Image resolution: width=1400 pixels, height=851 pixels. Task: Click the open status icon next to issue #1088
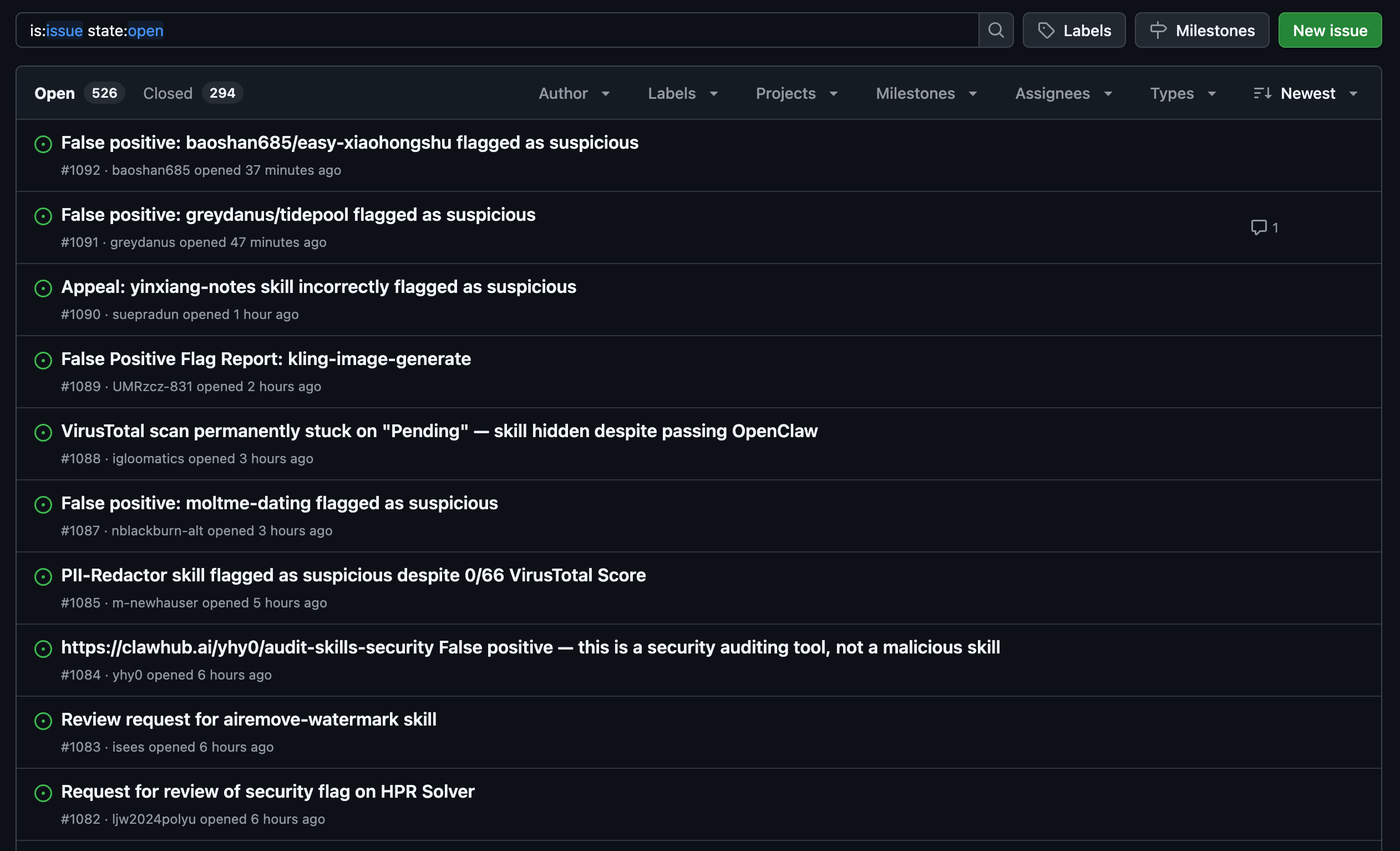coord(42,432)
